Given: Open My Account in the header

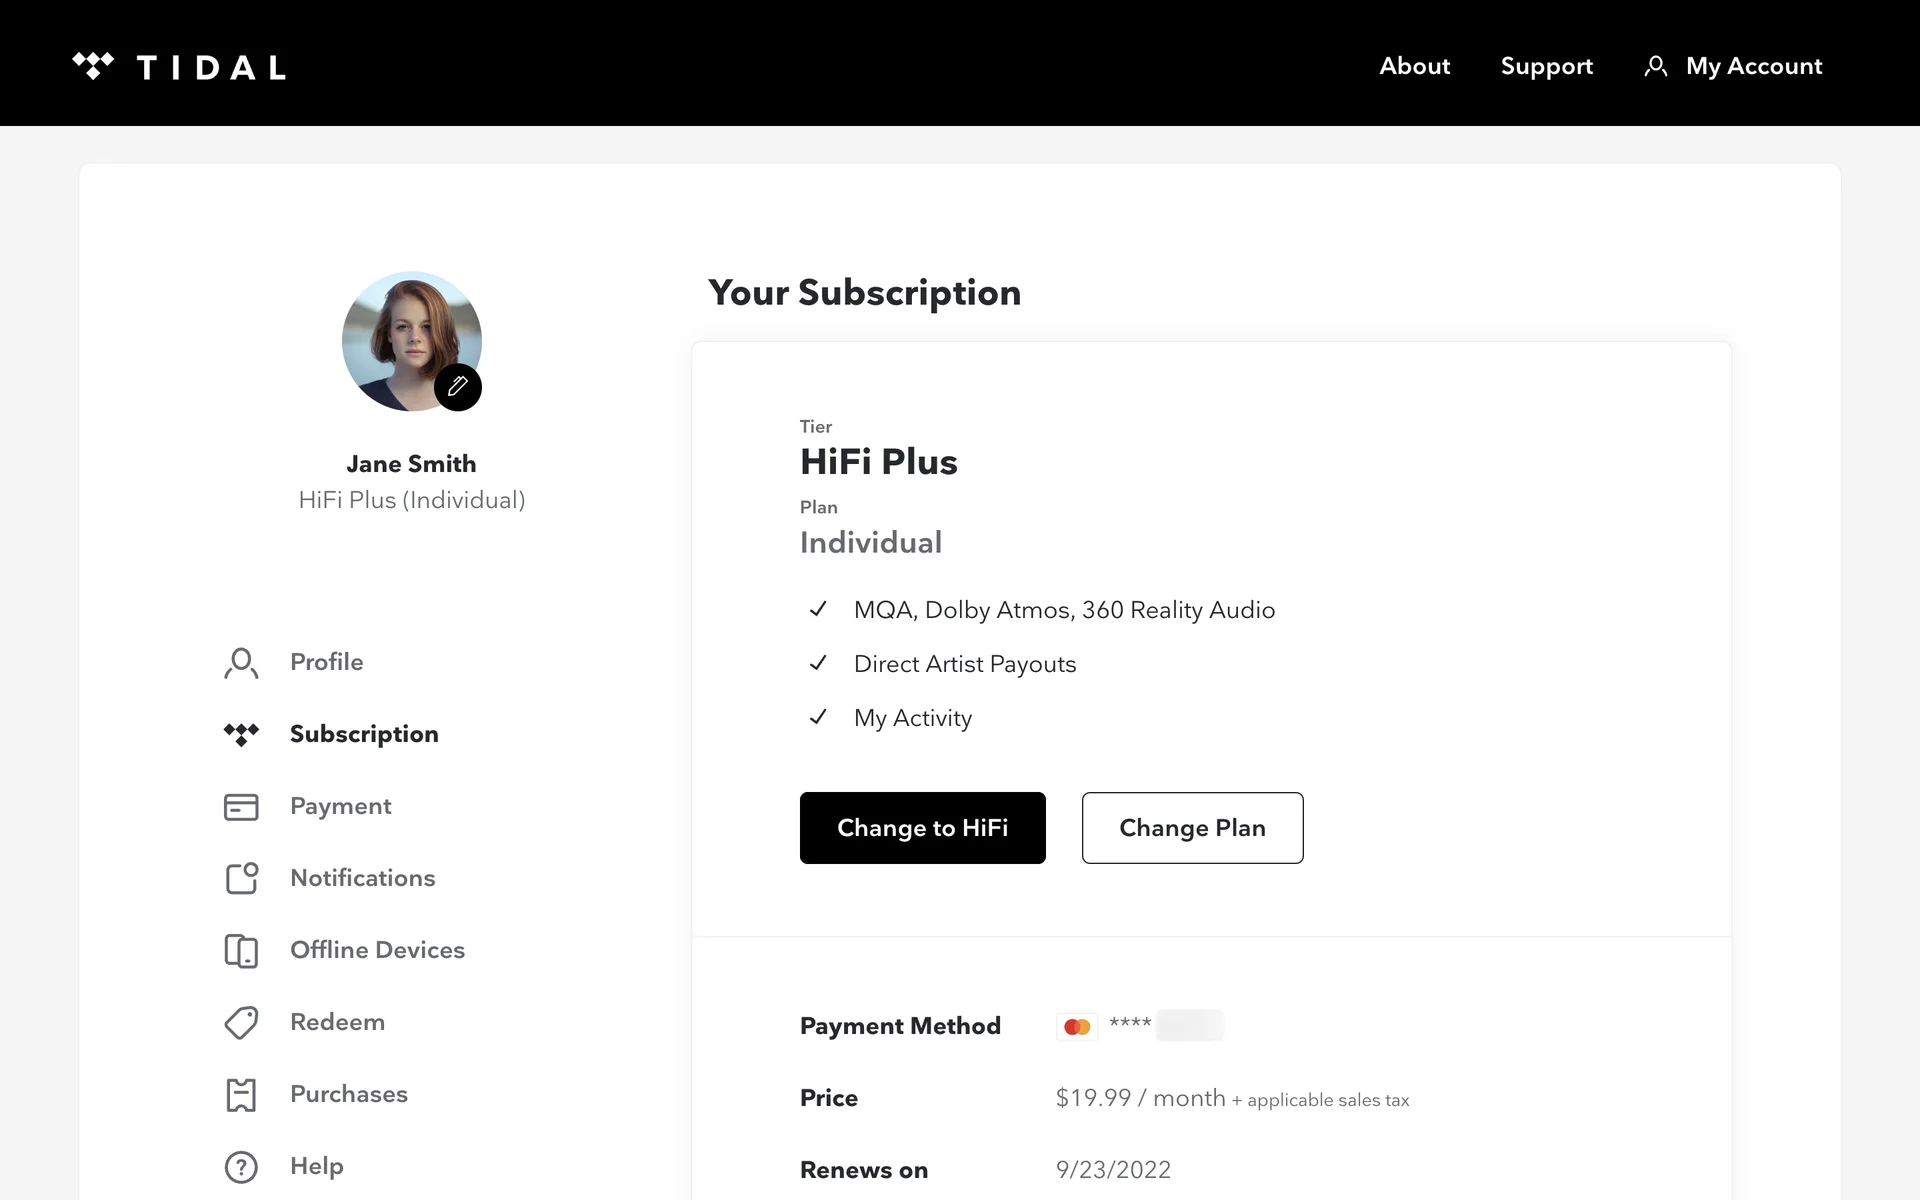Looking at the screenshot, I should click(x=1753, y=66).
